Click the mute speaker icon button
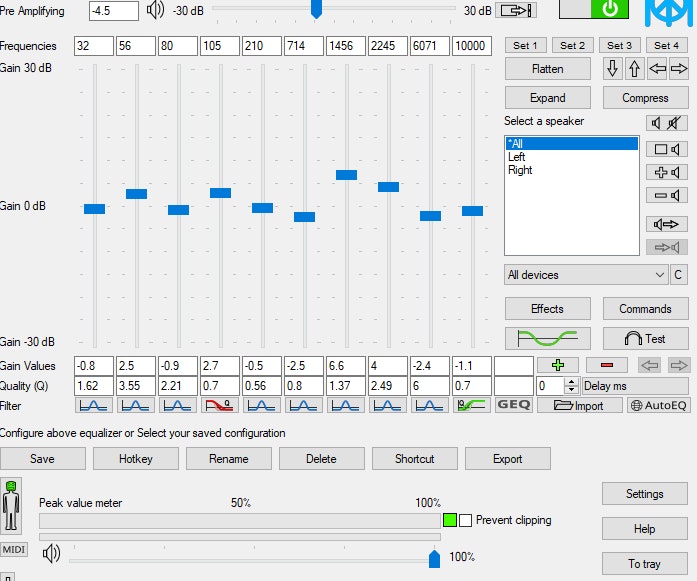This screenshot has width=697, height=581. [x=667, y=123]
